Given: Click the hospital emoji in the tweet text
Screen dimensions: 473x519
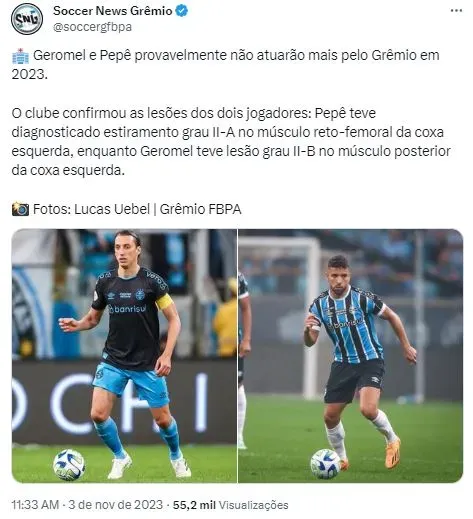Looking at the screenshot, I should pyautogui.click(x=21, y=56).
